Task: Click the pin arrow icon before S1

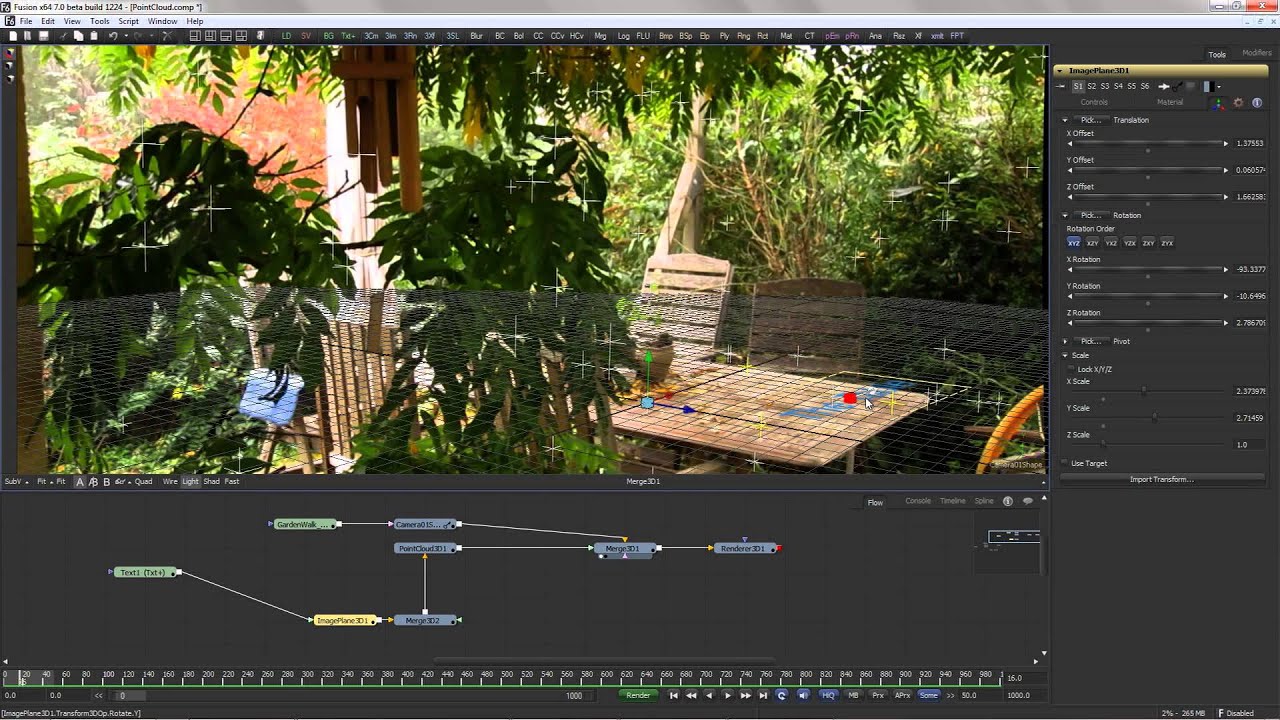Action: [x=1060, y=86]
